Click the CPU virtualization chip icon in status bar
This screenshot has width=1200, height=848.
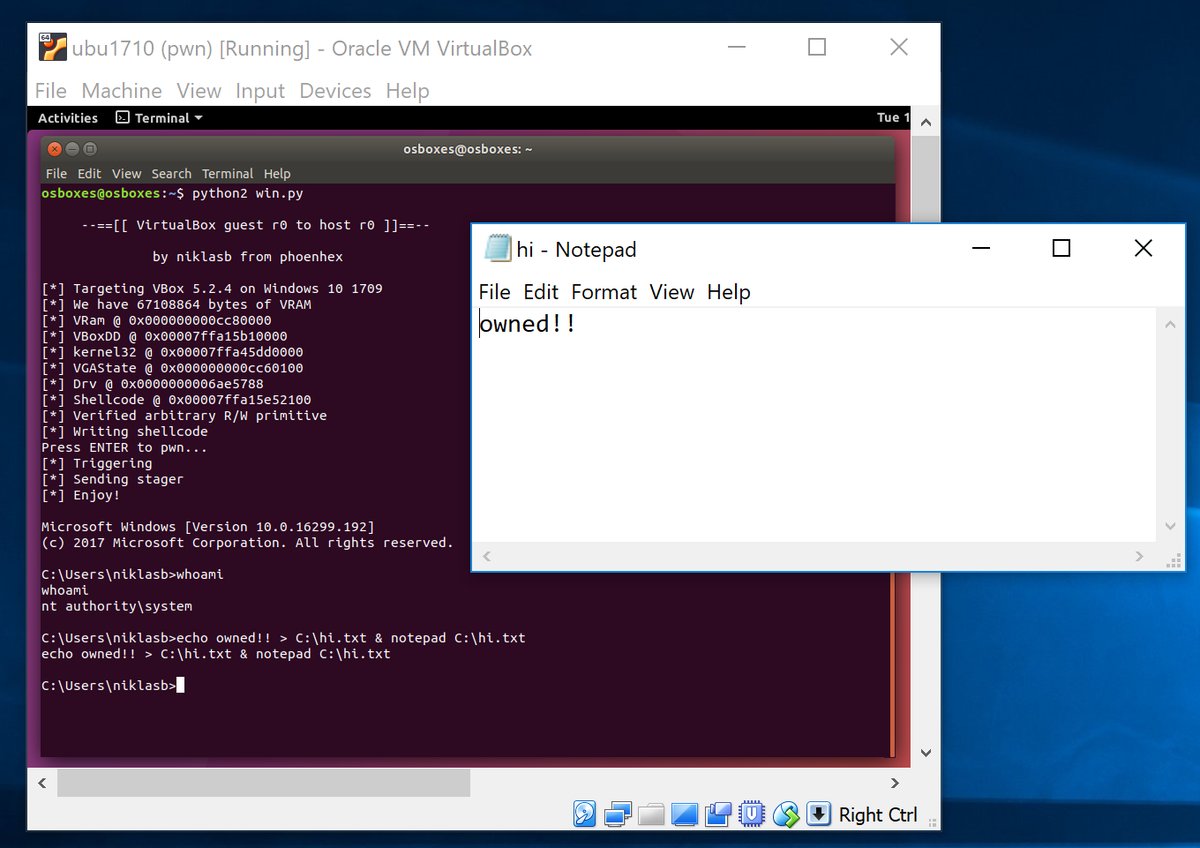click(x=752, y=814)
